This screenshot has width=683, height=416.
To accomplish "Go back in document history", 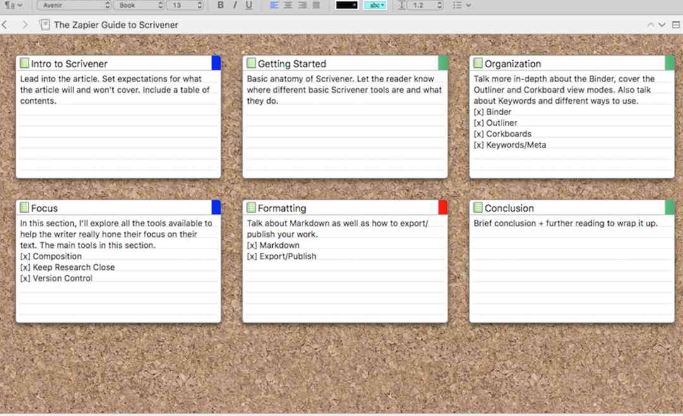I will point(4,25).
